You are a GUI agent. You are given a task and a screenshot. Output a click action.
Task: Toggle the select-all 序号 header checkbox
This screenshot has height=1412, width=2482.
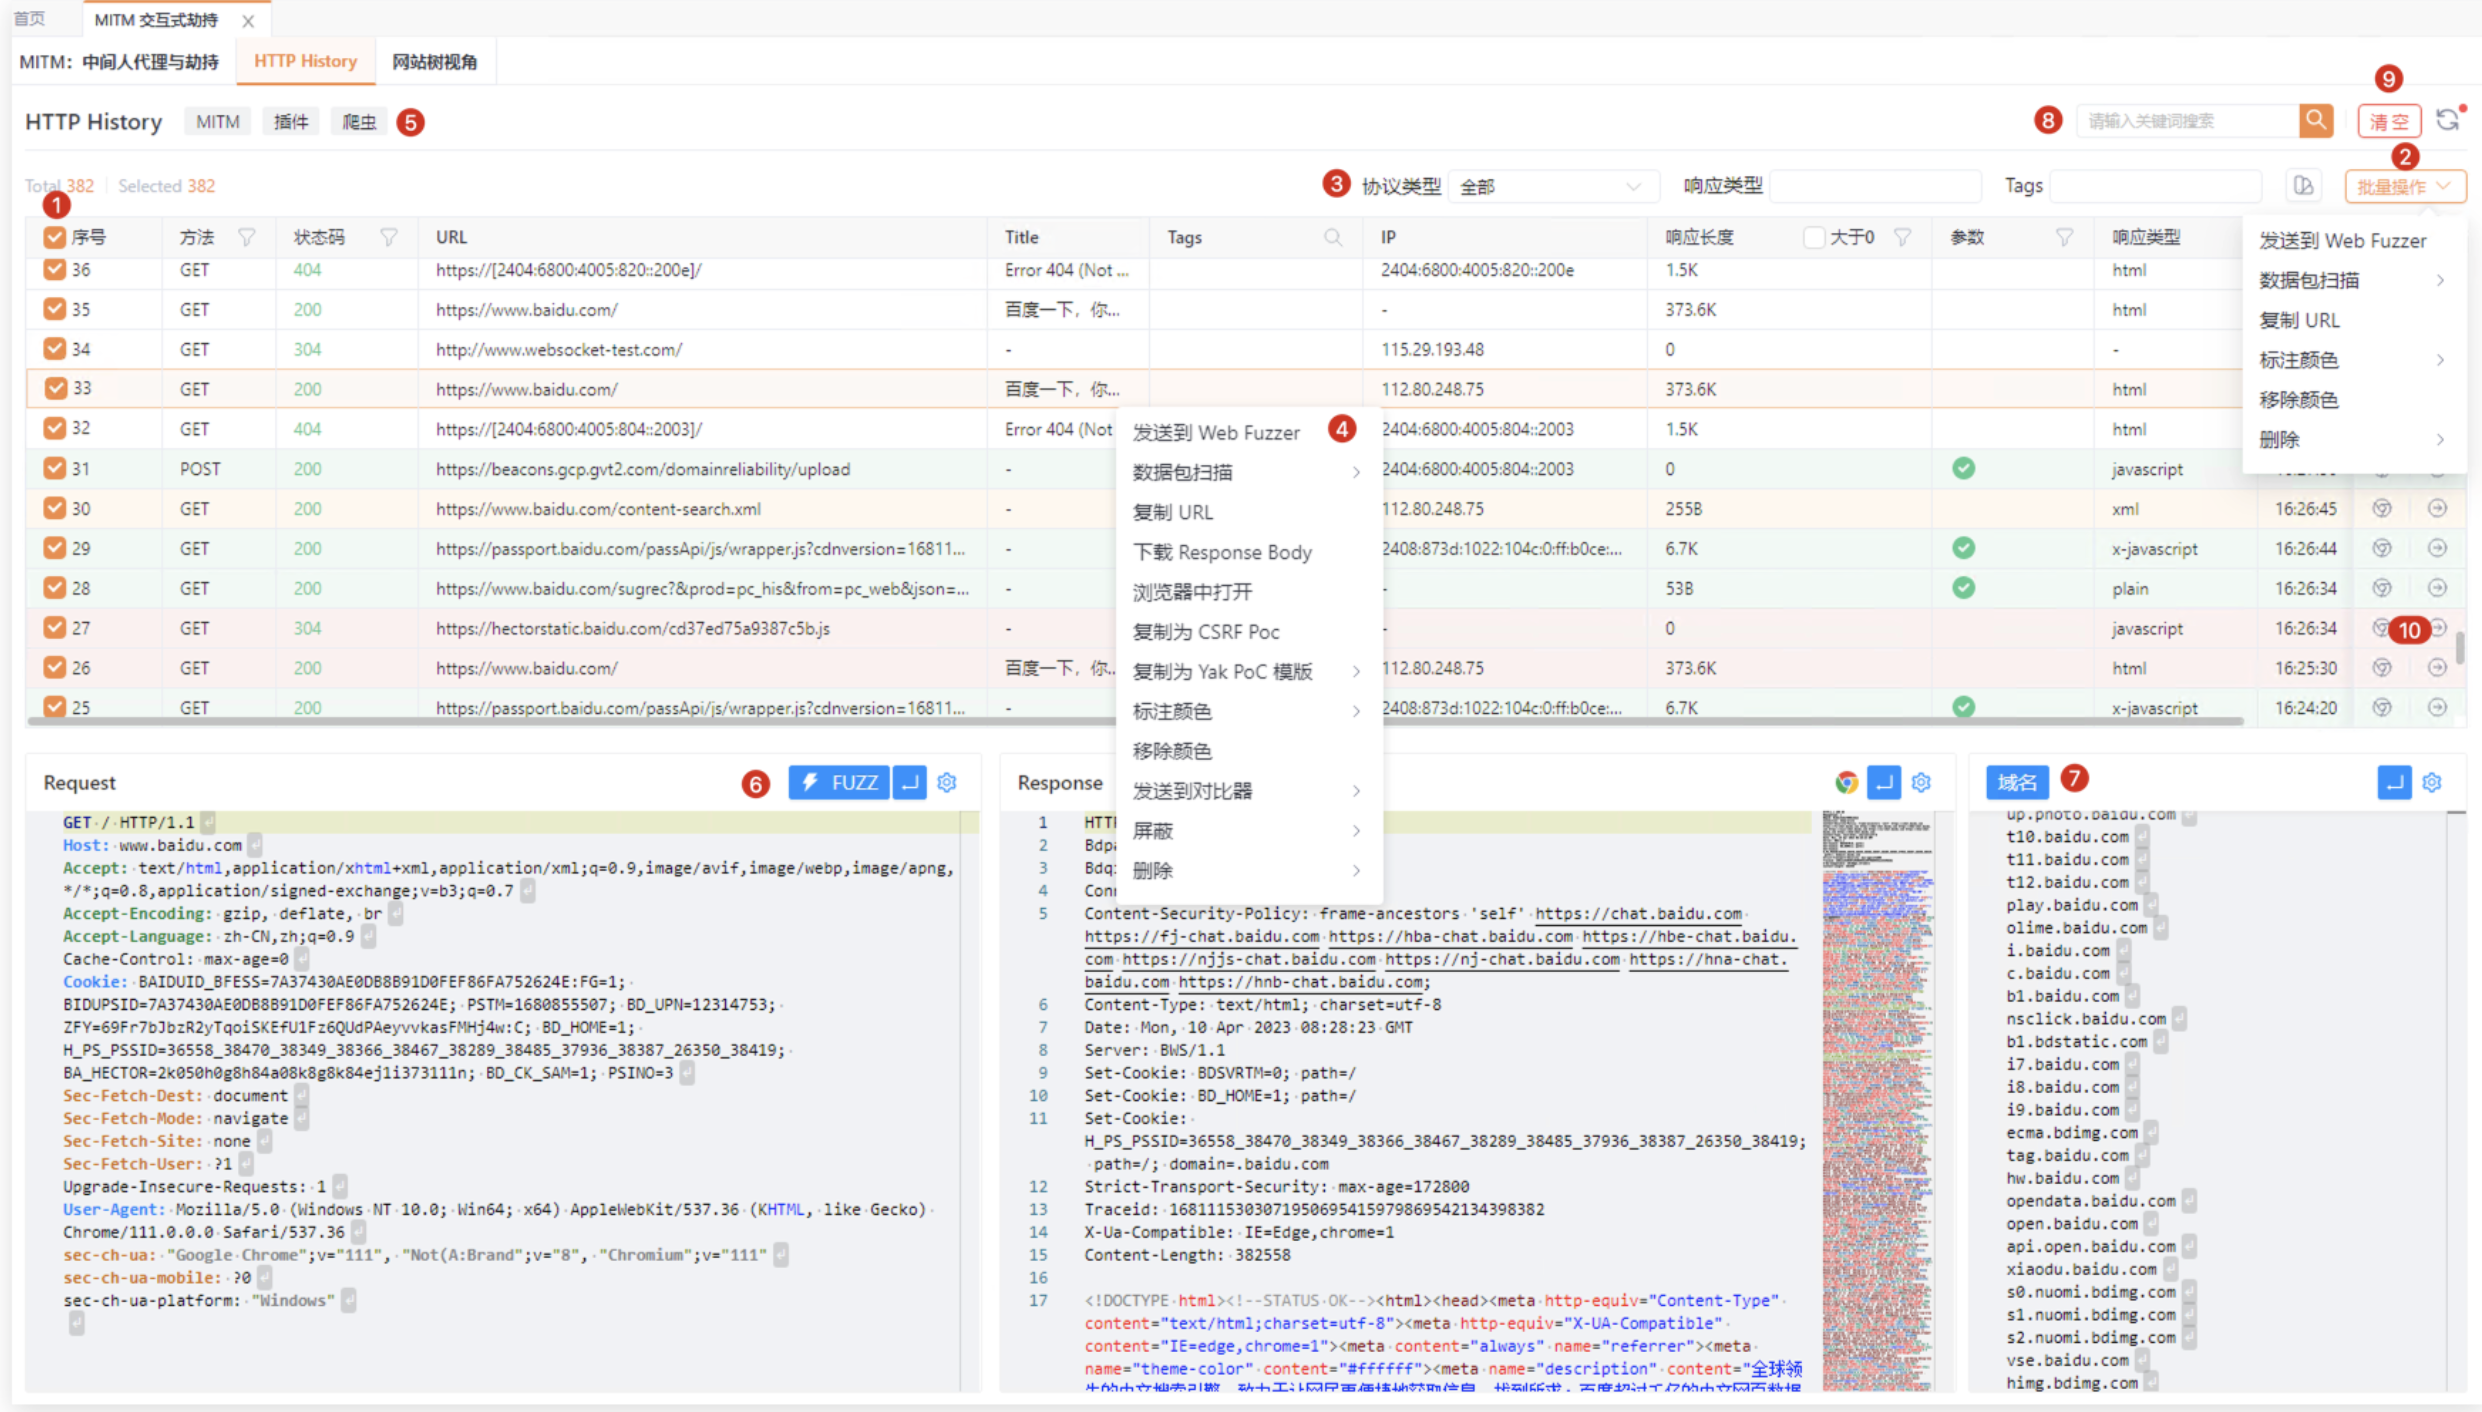coord(54,238)
